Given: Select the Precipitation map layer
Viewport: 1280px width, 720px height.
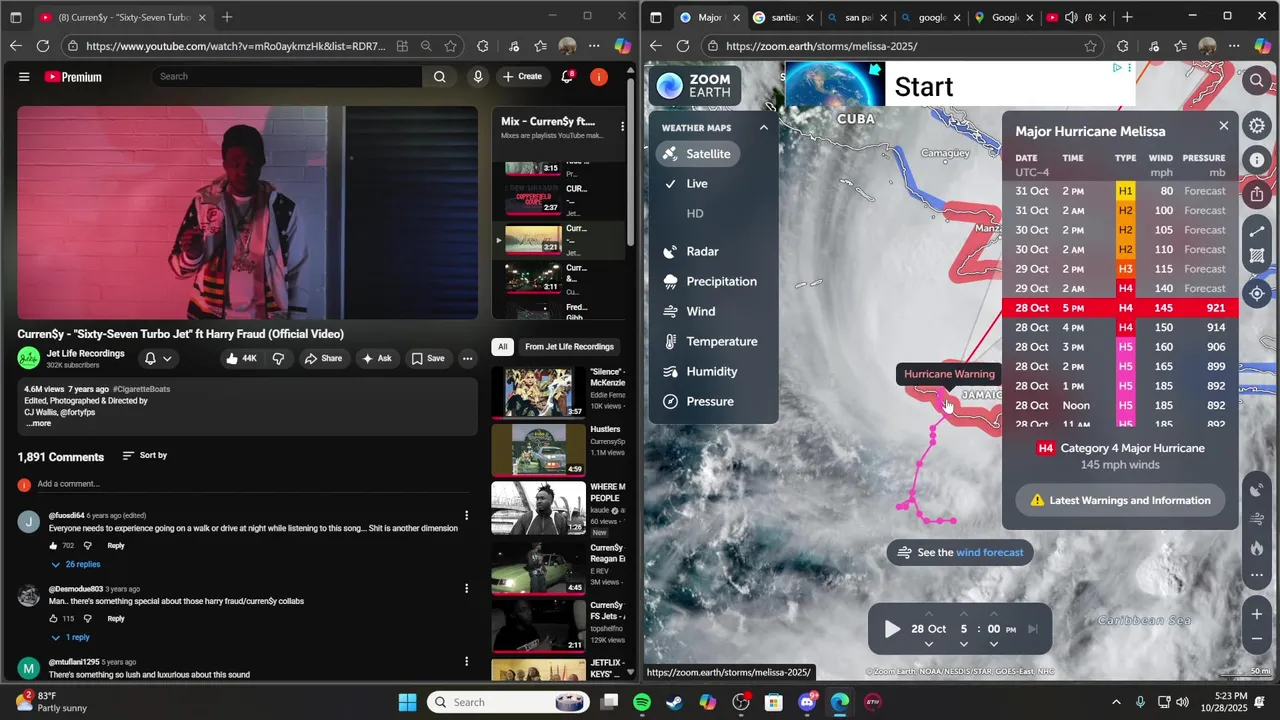Looking at the screenshot, I should (709, 282).
